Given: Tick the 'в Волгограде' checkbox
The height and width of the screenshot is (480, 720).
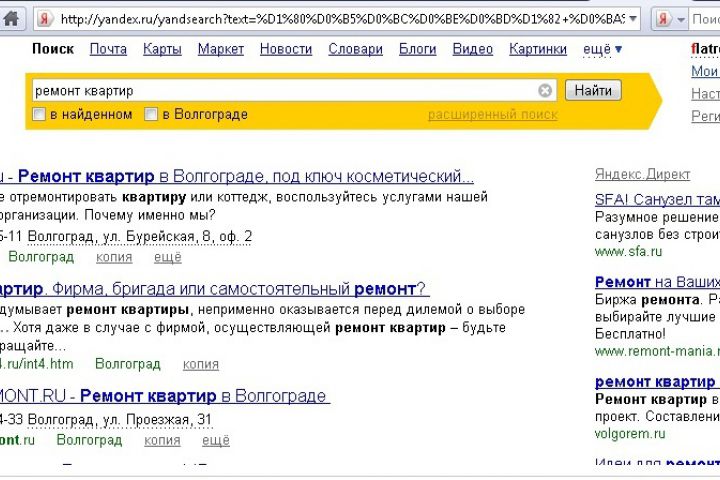Looking at the screenshot, I should pos(151,114).
